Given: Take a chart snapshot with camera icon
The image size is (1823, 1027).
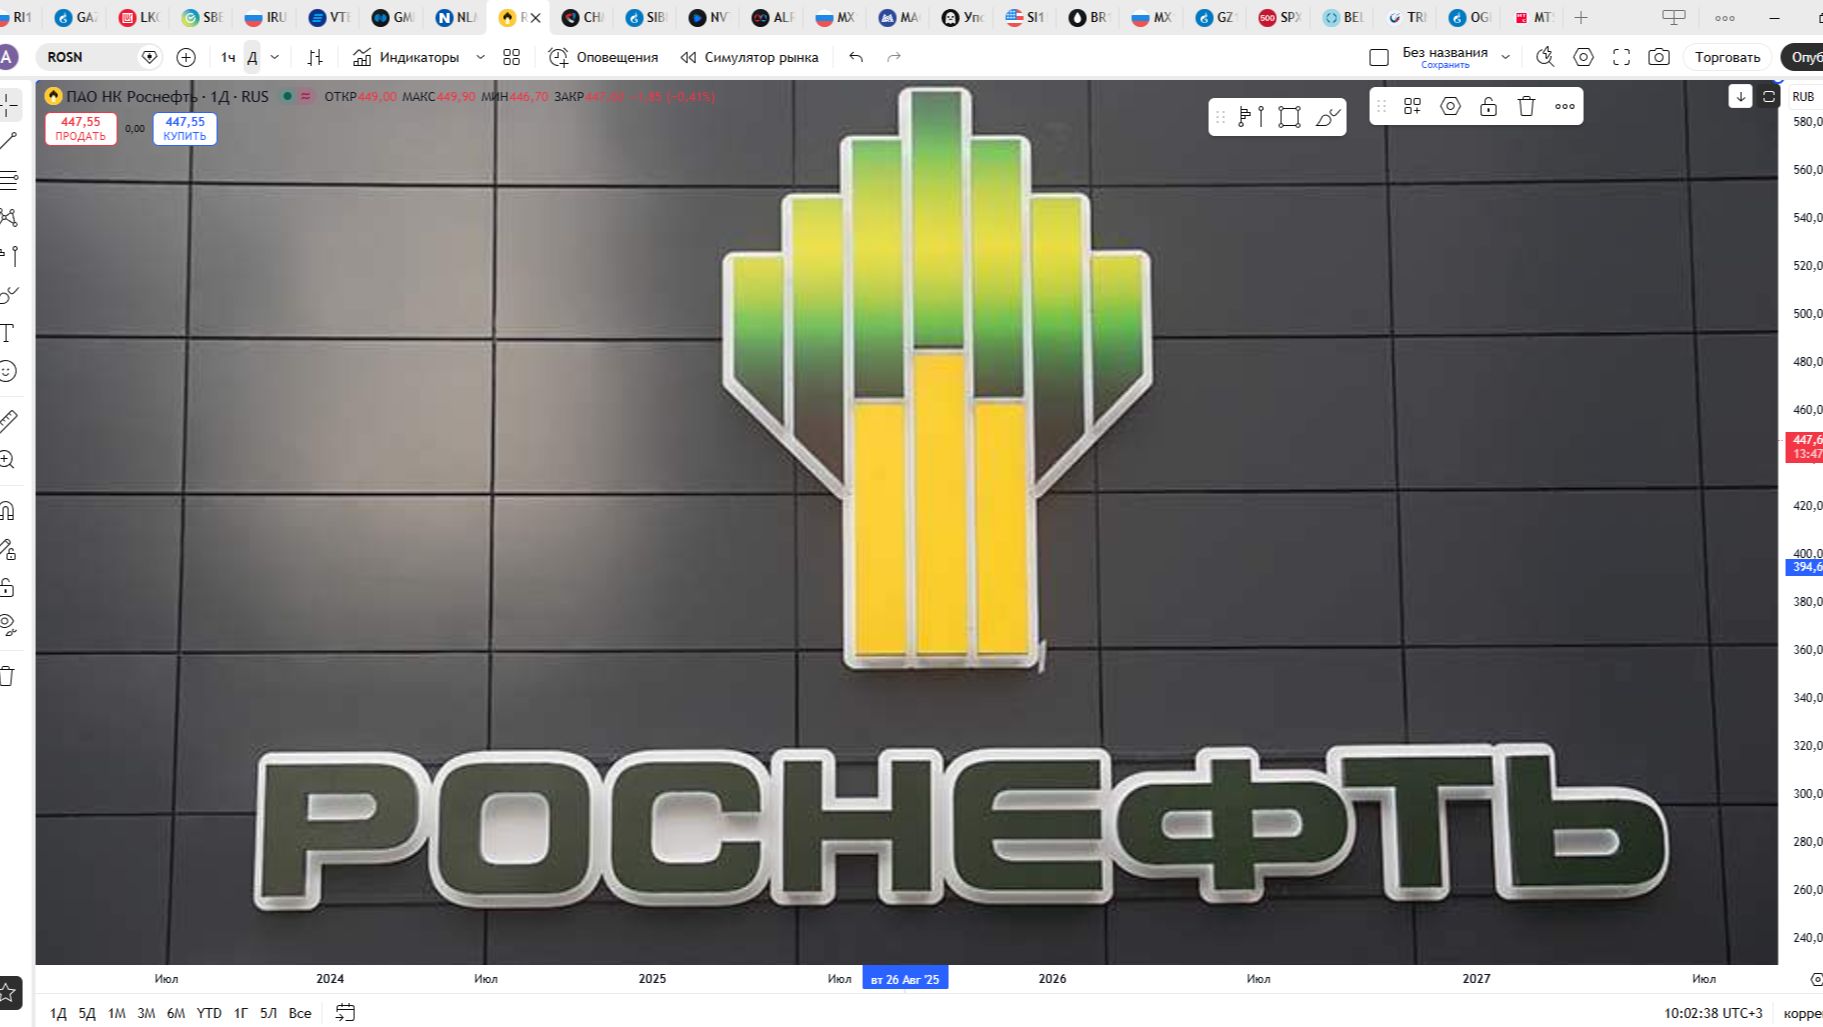Looking at the screenshot, I should point(1657,57).
